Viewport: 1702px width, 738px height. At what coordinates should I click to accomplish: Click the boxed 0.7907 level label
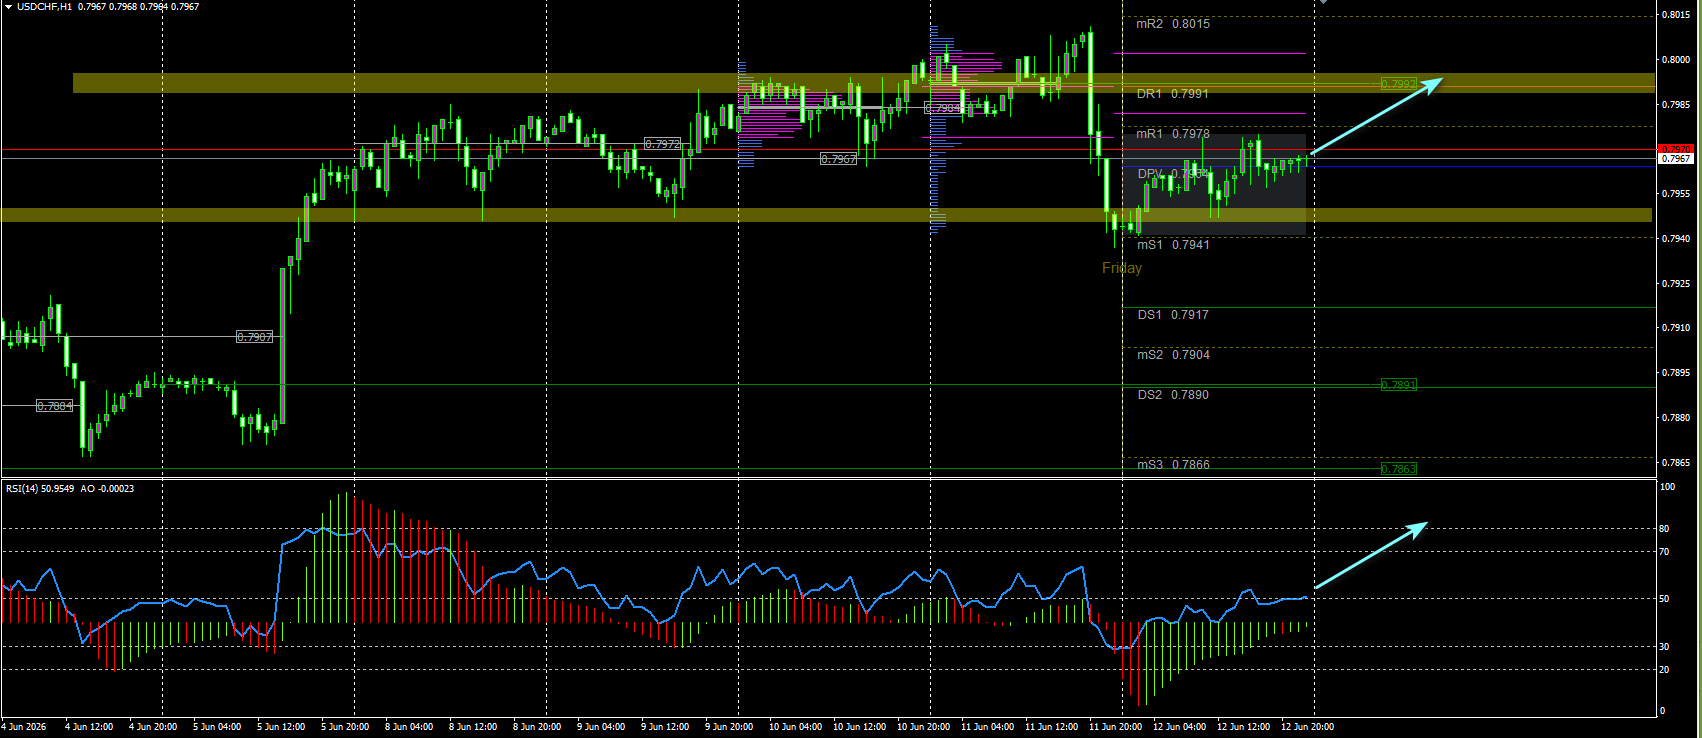point(255,337)
